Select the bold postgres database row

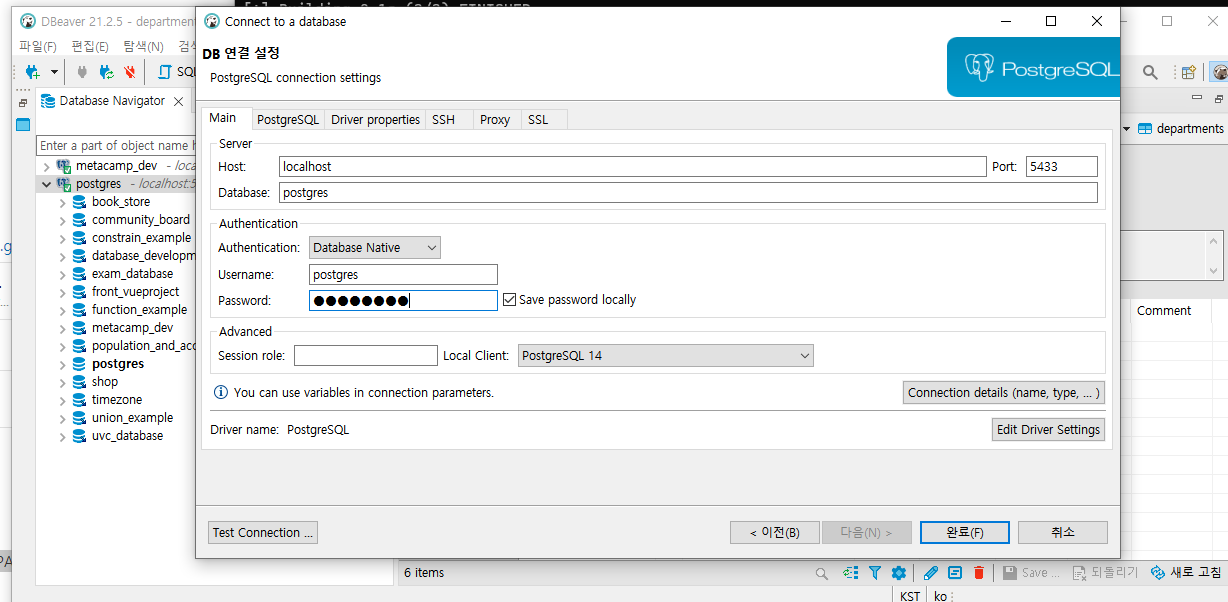point(118,364)
